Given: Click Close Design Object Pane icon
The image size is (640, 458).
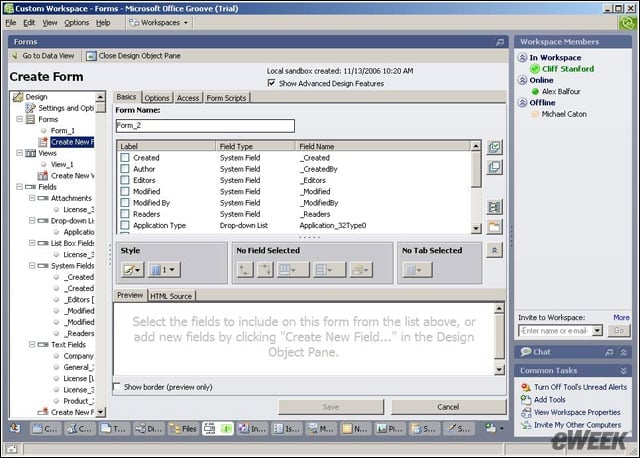Looking at the screenshot, I should pos(91,56).
